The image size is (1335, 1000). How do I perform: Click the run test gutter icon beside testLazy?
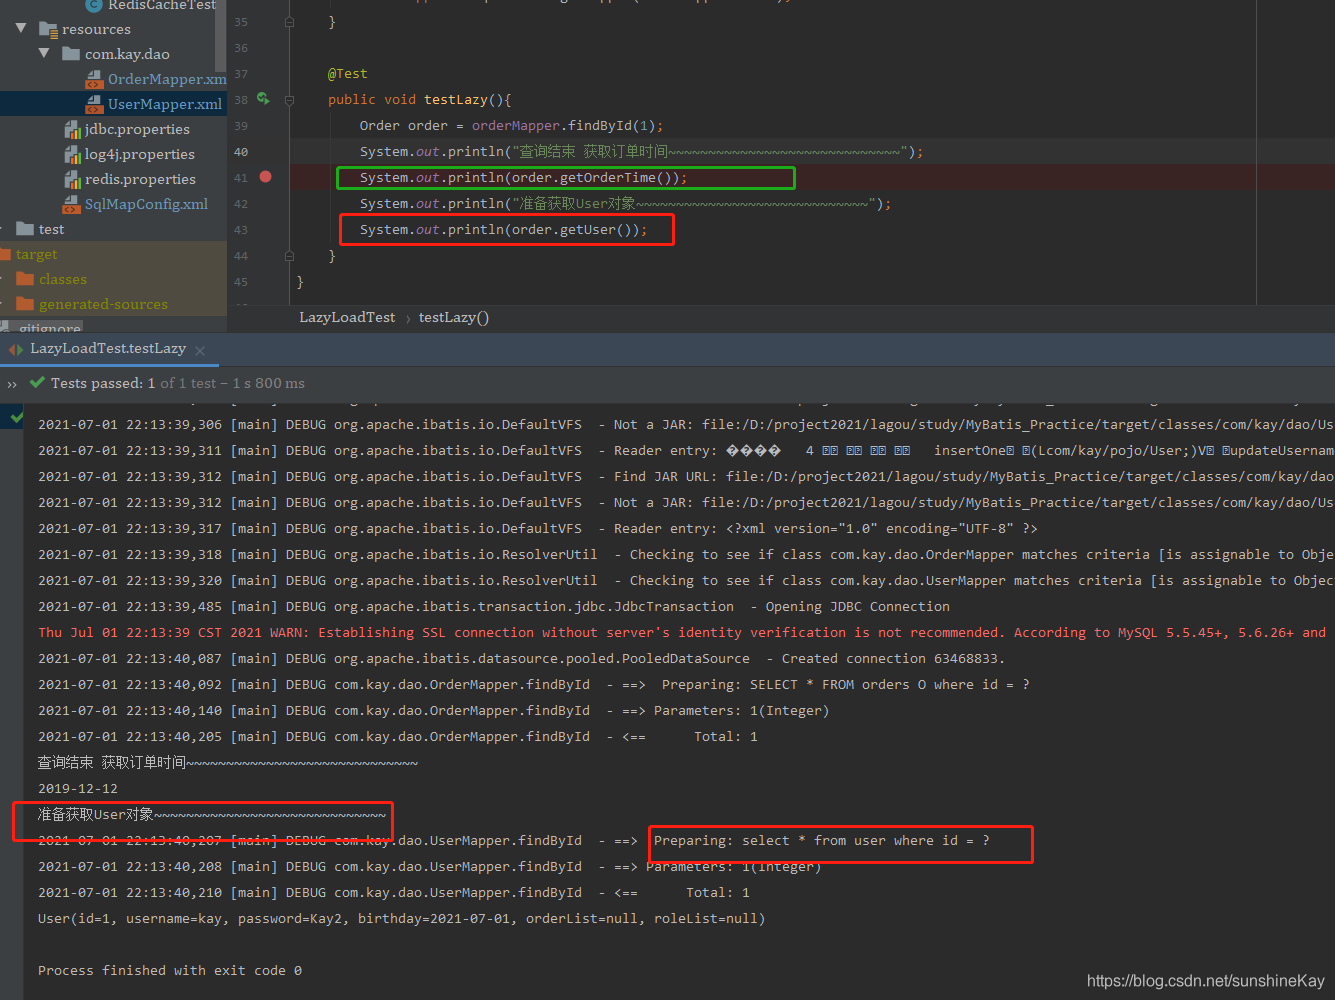point(263,99)
